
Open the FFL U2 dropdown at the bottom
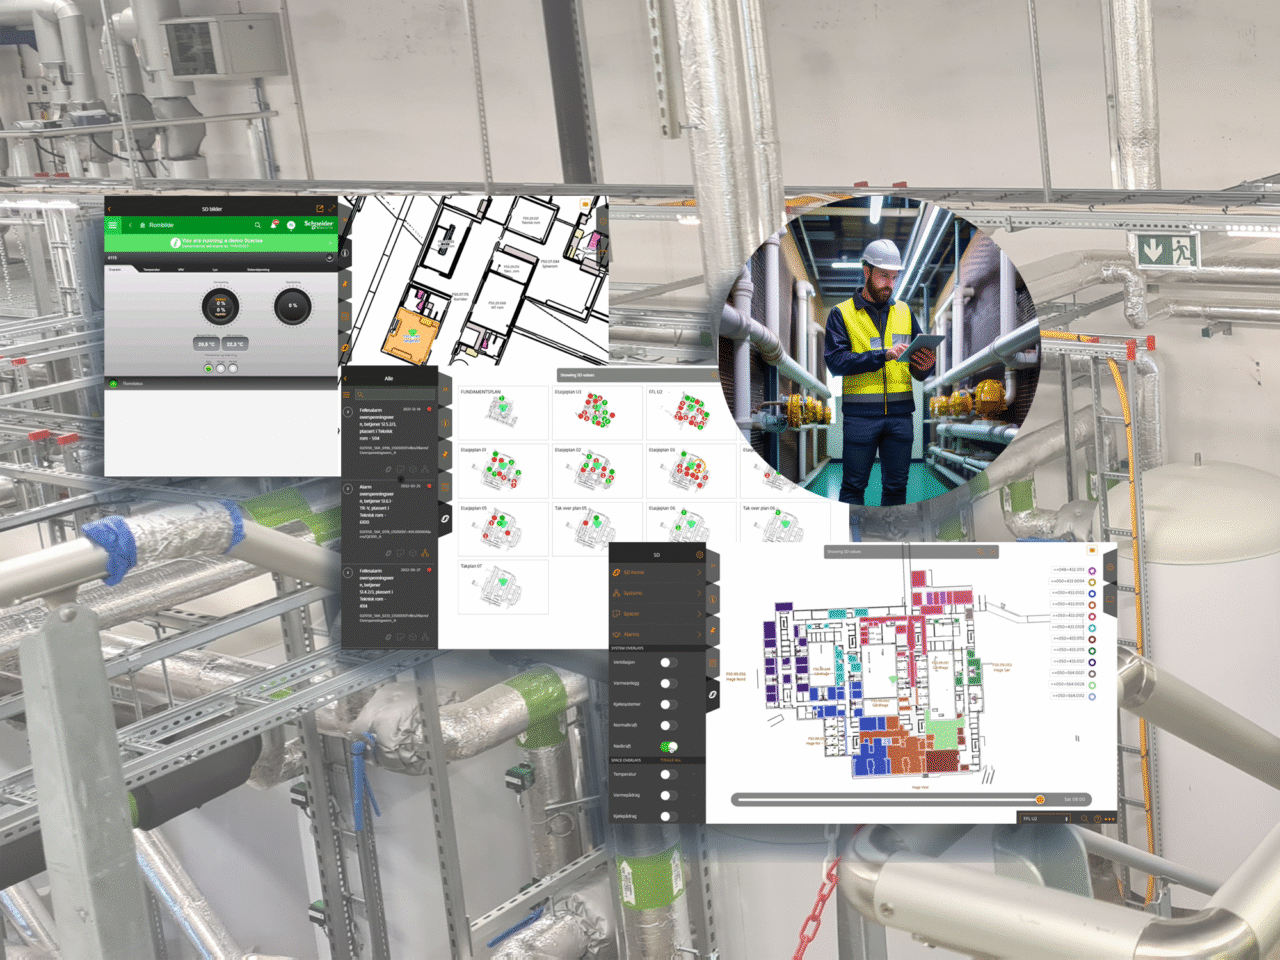1045,818
